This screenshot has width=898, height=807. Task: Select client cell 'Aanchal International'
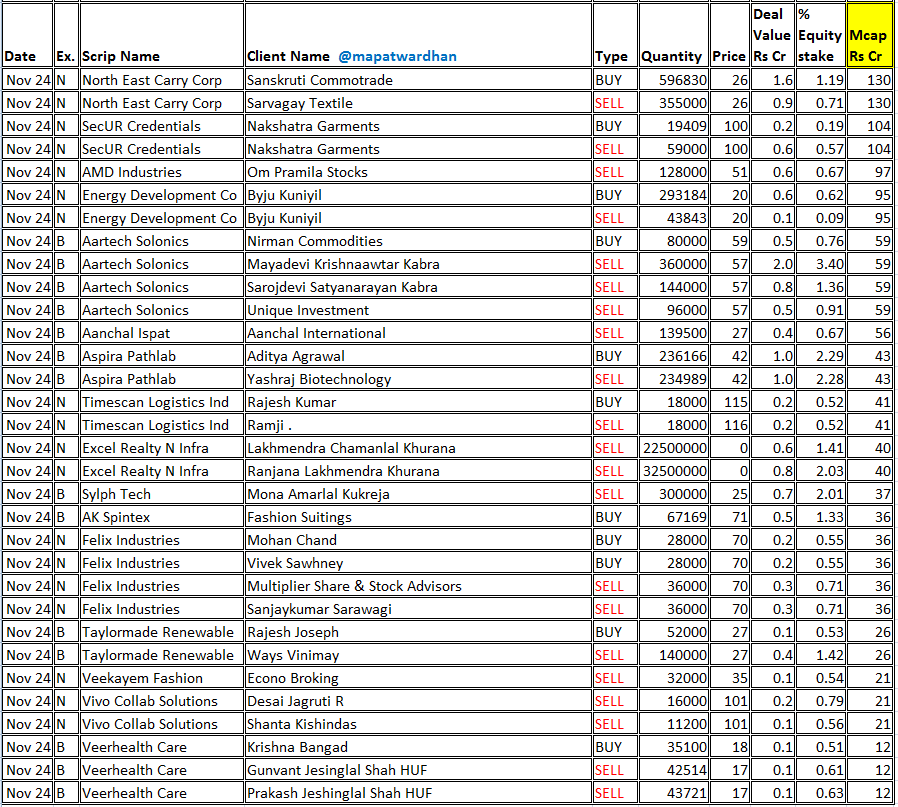418,333
